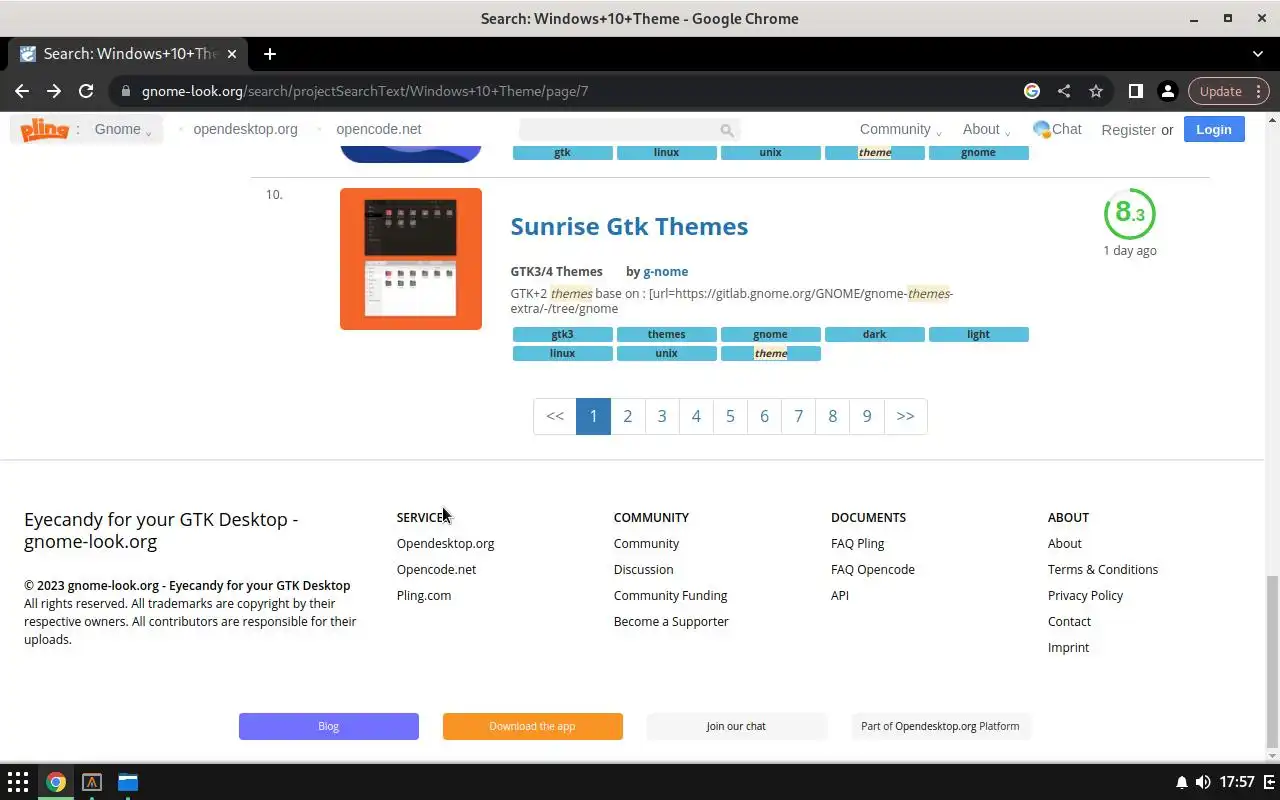
Task: Click the previous pages << button
Action: point(555,416)
